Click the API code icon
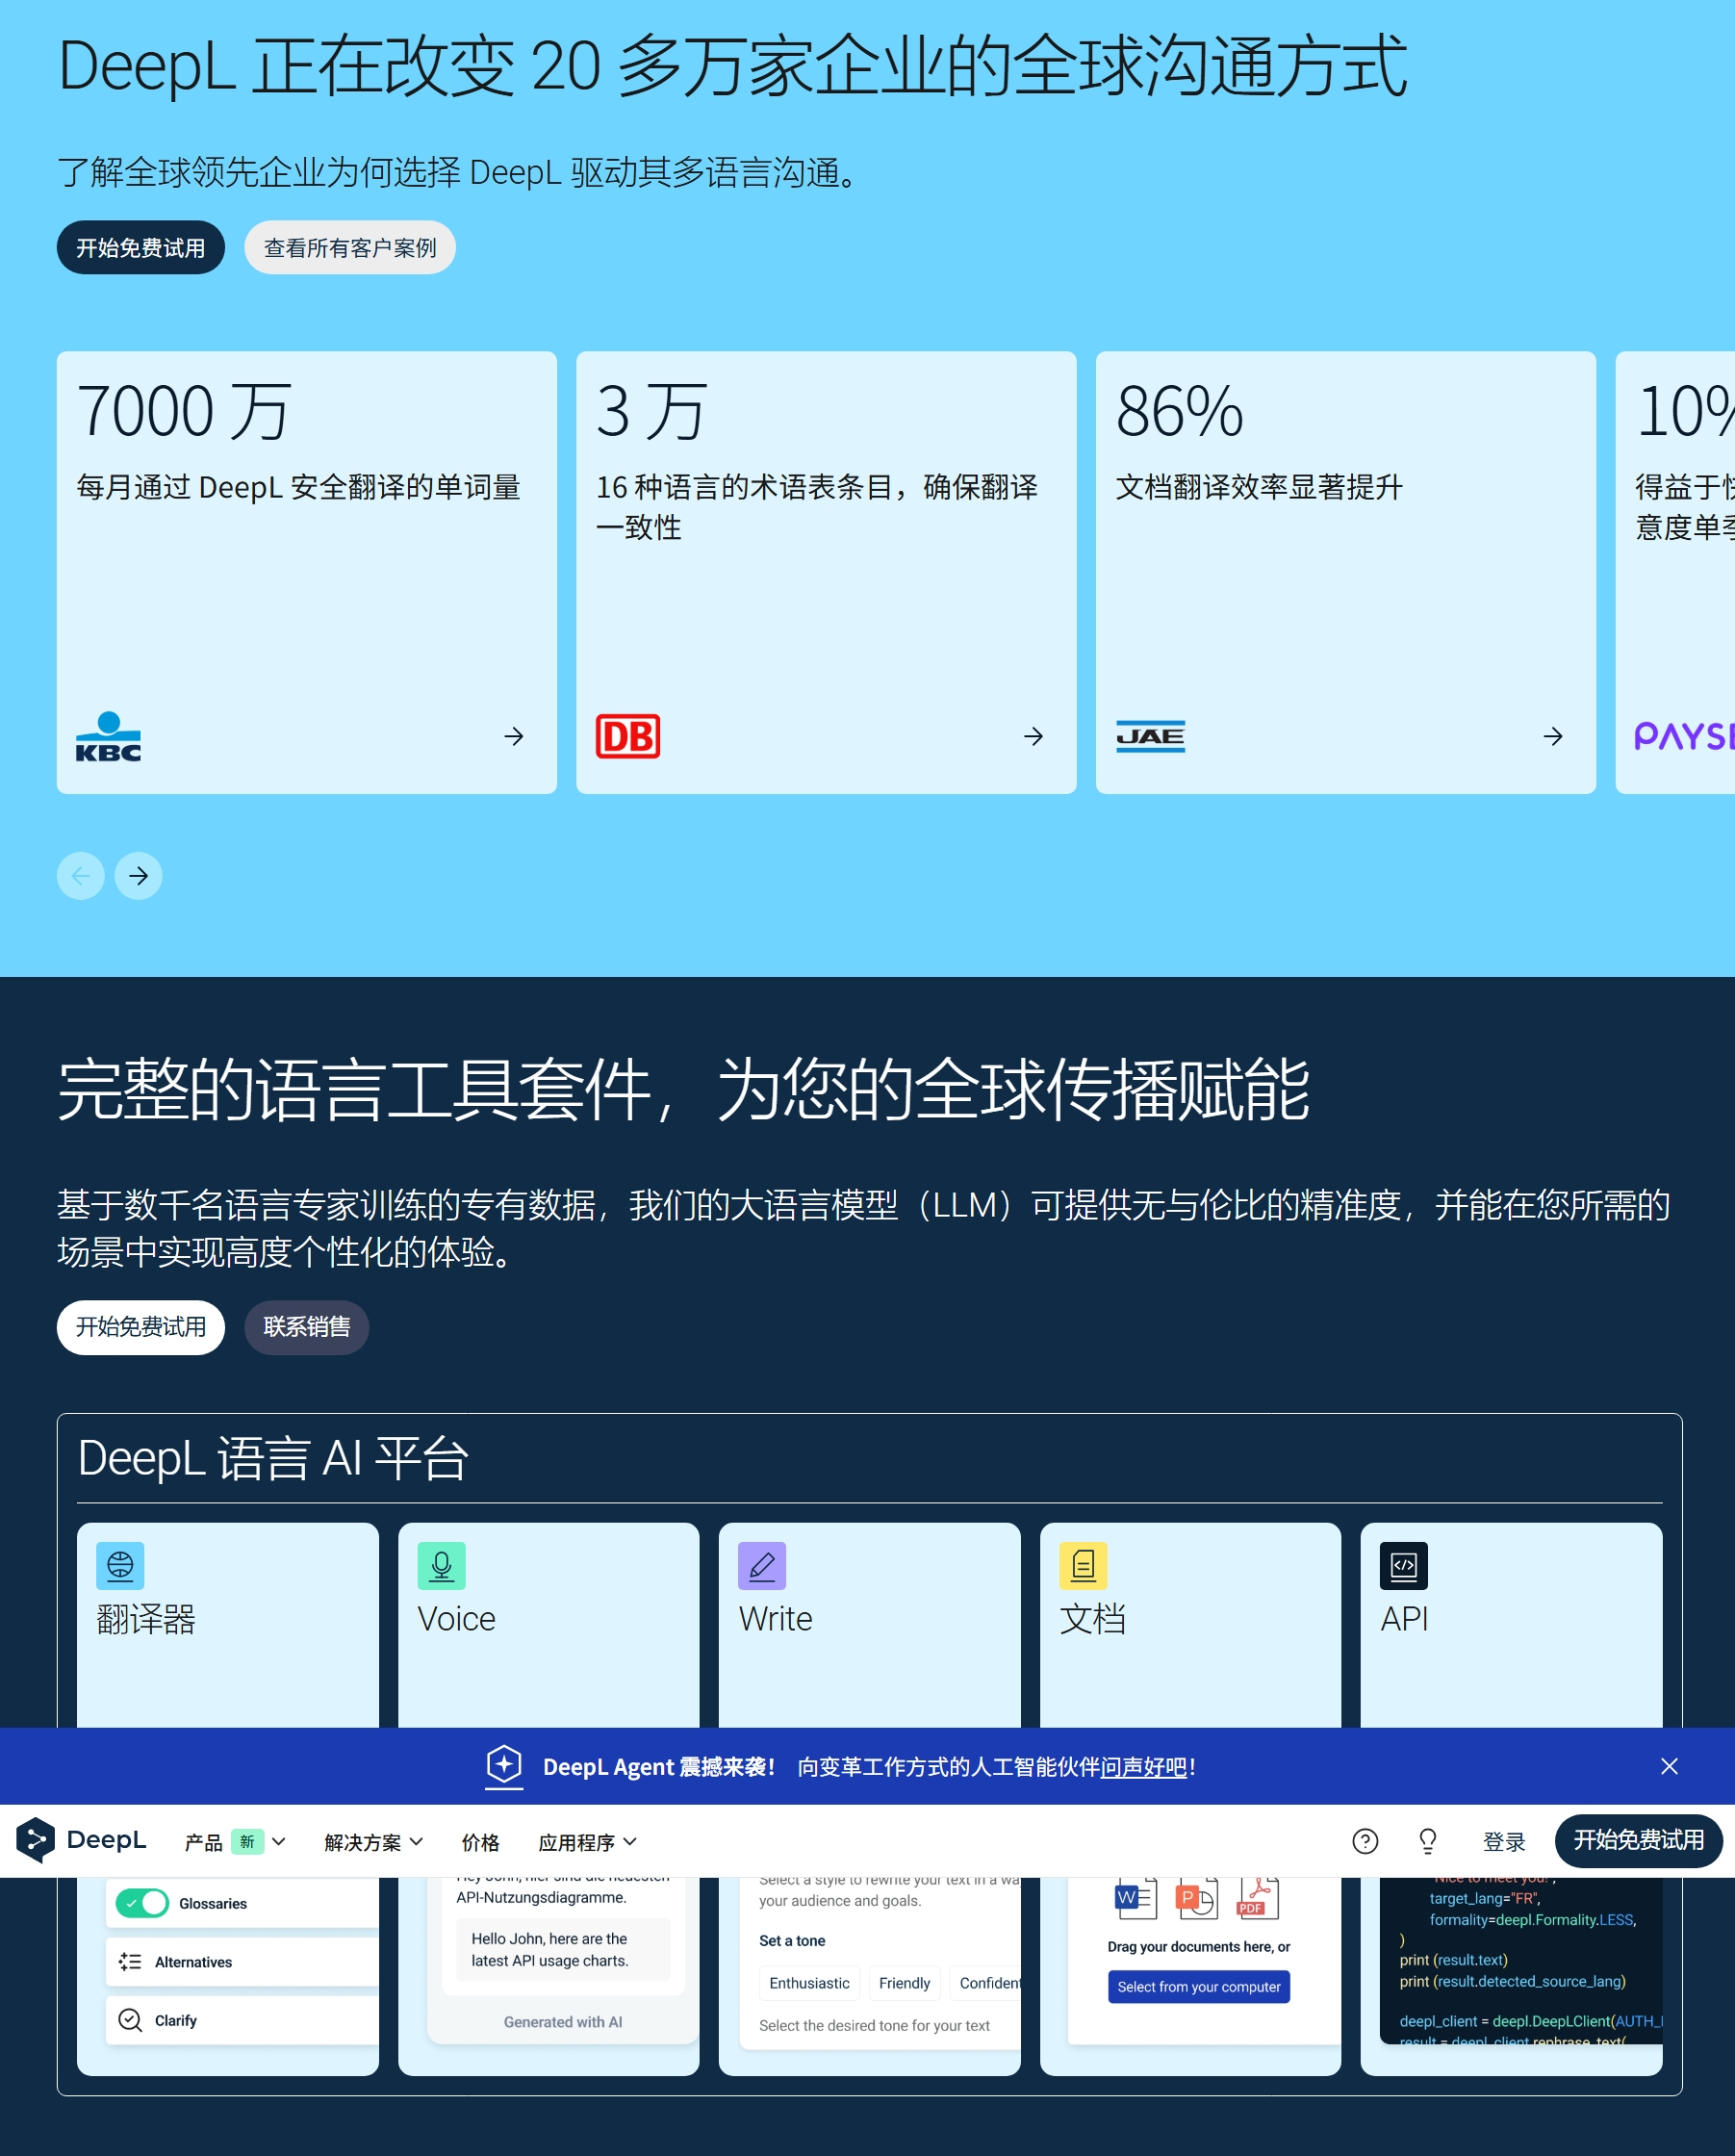The height and width of the screenshot is (2156, 1735). coord(1403,1565)
